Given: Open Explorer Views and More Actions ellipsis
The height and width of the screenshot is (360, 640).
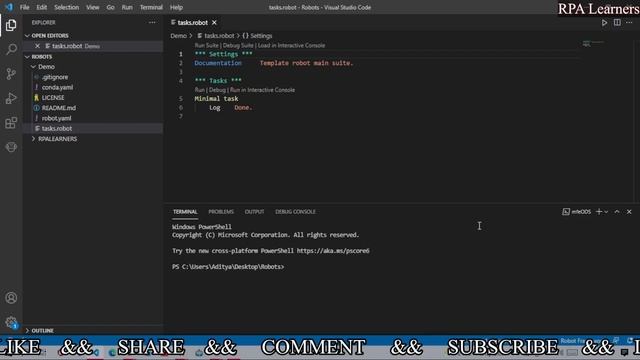Looking at the screenshot, I should tap(152, 22).
